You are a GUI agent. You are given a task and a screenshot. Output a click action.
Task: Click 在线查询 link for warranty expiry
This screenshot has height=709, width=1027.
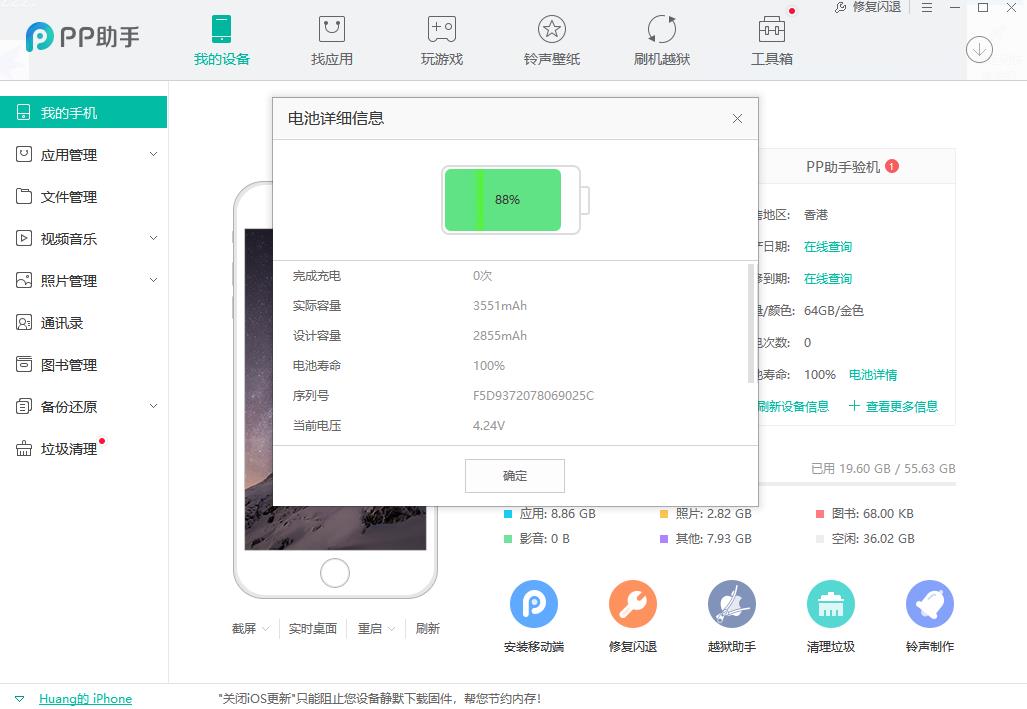[x=828, y=279]
